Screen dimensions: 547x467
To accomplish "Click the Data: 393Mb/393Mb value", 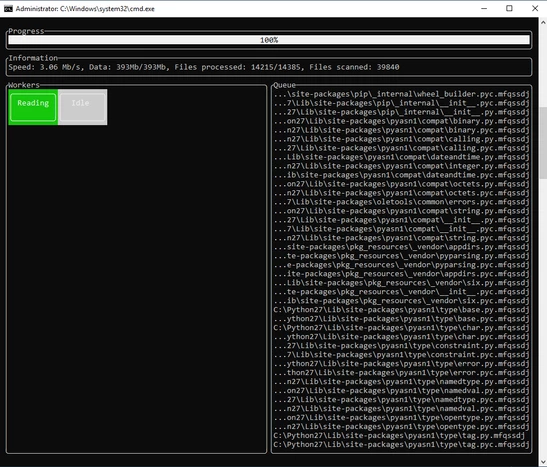I will [127, 67].
